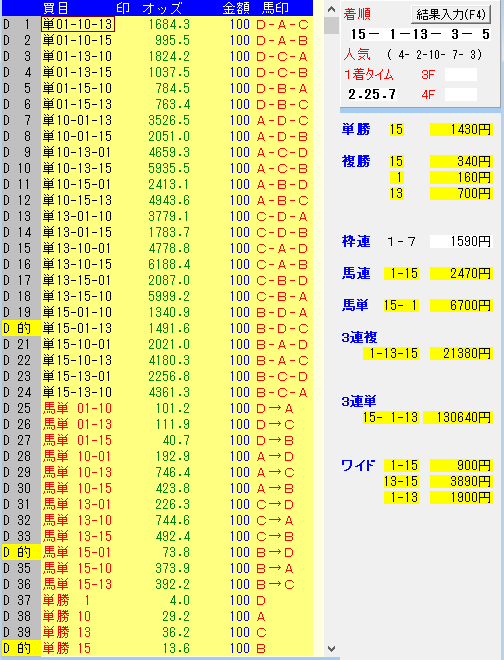This screenshot has height=660, width=504.
Task: Click the ワイド payout 1900円
Action: 461,497
